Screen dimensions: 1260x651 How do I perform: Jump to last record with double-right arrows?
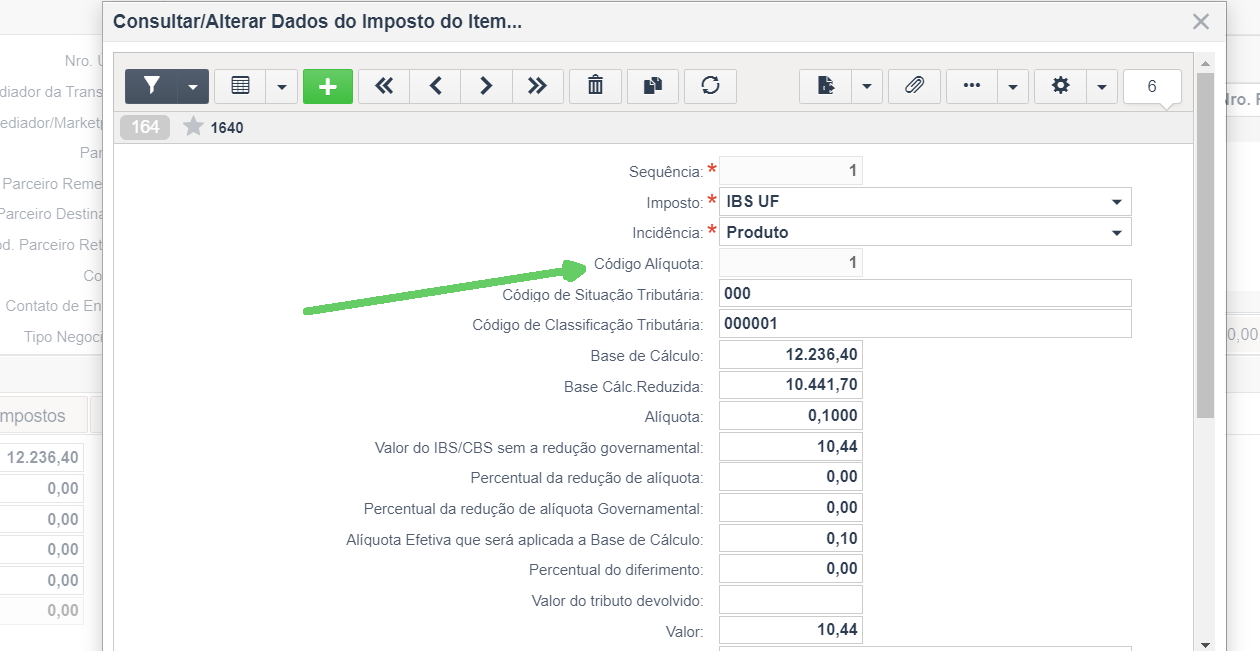[538, 86]
